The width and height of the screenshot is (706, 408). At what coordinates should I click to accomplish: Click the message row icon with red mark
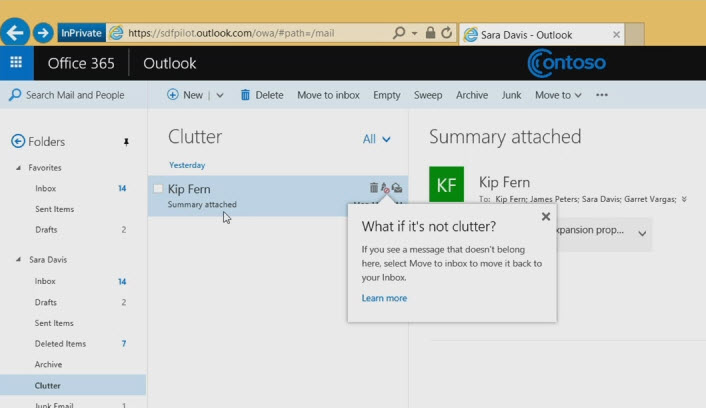[385, 188]
